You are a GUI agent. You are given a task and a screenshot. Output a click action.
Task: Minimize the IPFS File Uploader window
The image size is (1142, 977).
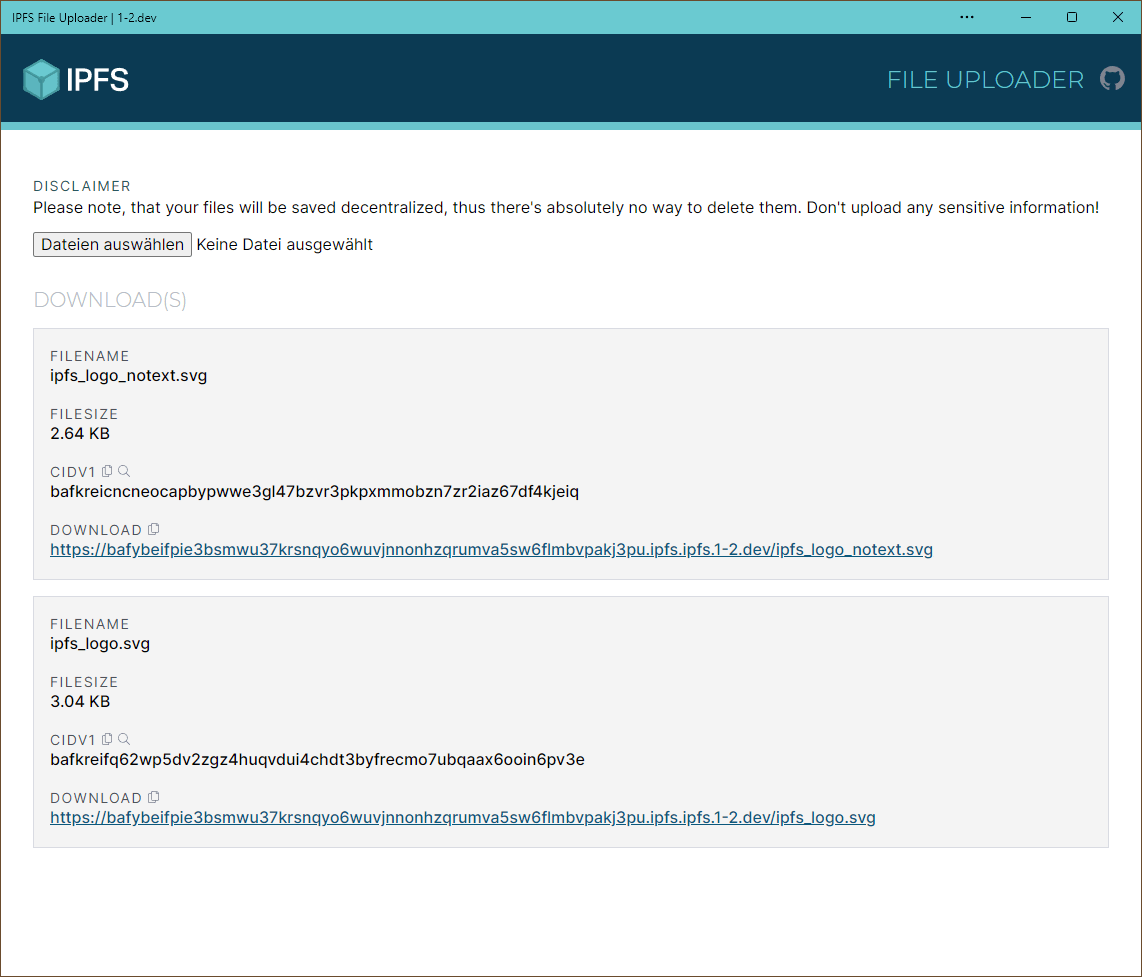coord(1026,17)
